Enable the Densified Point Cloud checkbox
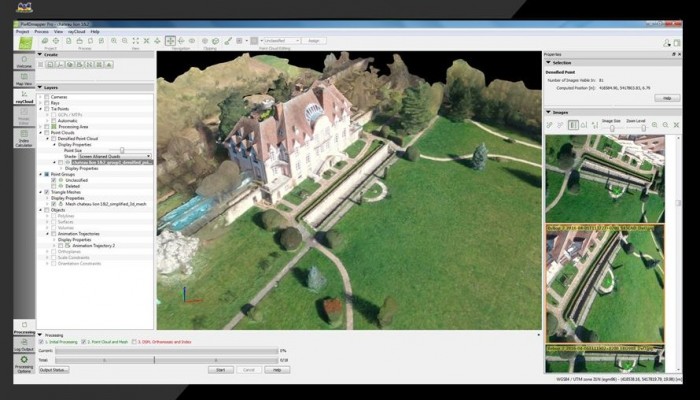The image size is (700, 400). 54,139
